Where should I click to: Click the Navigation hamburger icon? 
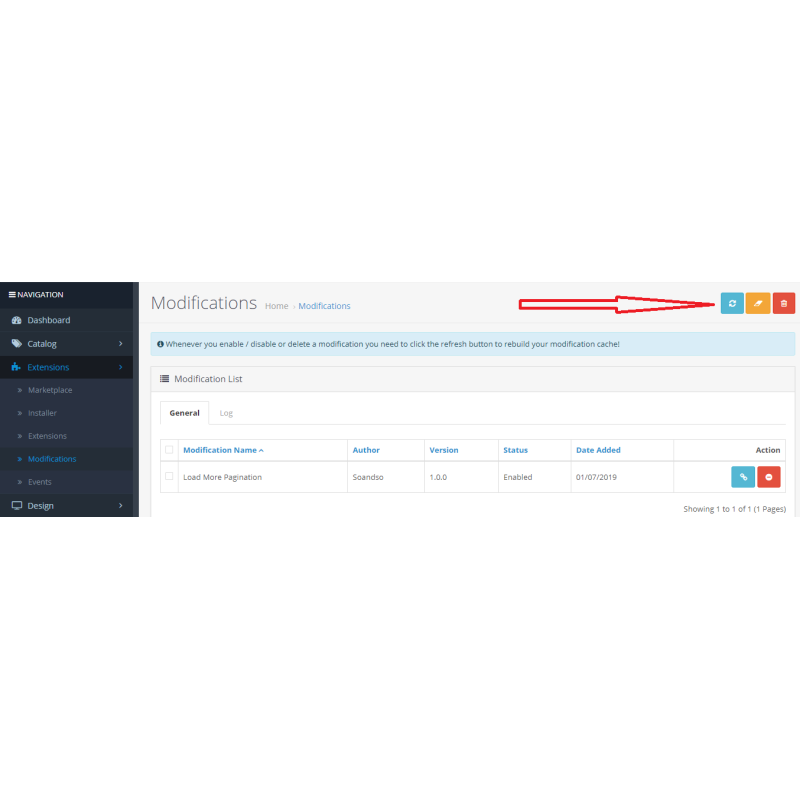click(x=12, y=295)
